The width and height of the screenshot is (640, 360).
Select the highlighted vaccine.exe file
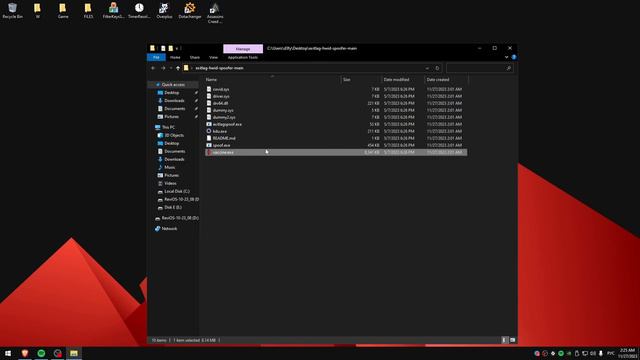[x=336, y=152]
